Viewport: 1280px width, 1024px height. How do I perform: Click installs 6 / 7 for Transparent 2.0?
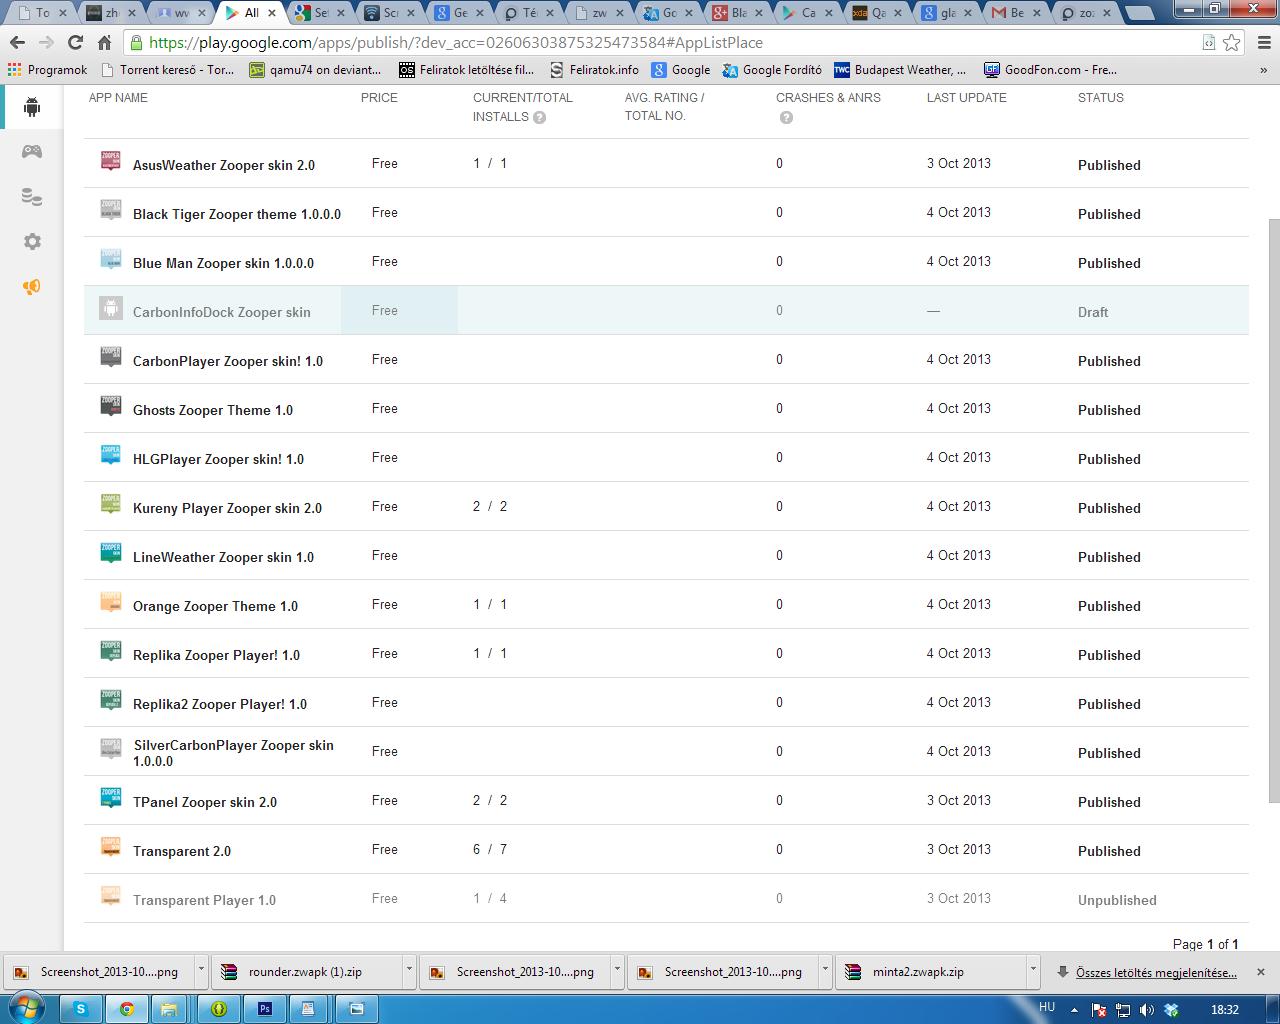click(490, 849)
